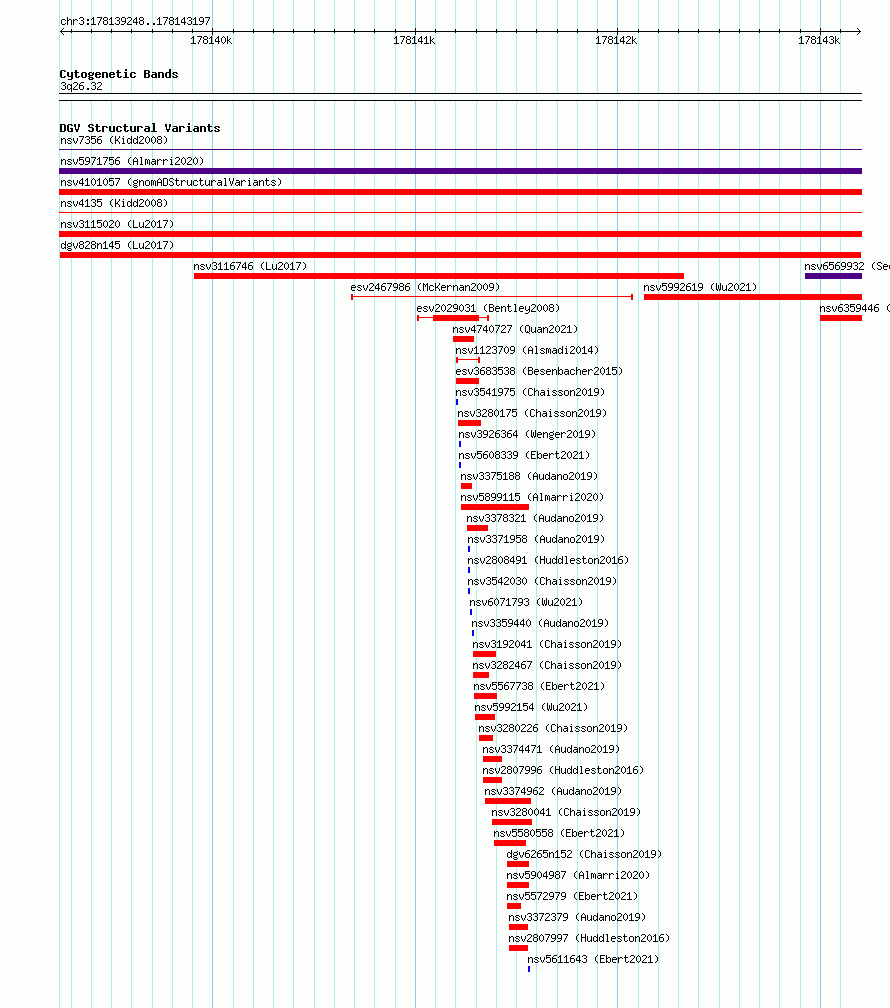The width and height of the screenshot is (890, 1008).
Task: Select the nsv6569932 purple variant bar
Action: click(833, 276)
